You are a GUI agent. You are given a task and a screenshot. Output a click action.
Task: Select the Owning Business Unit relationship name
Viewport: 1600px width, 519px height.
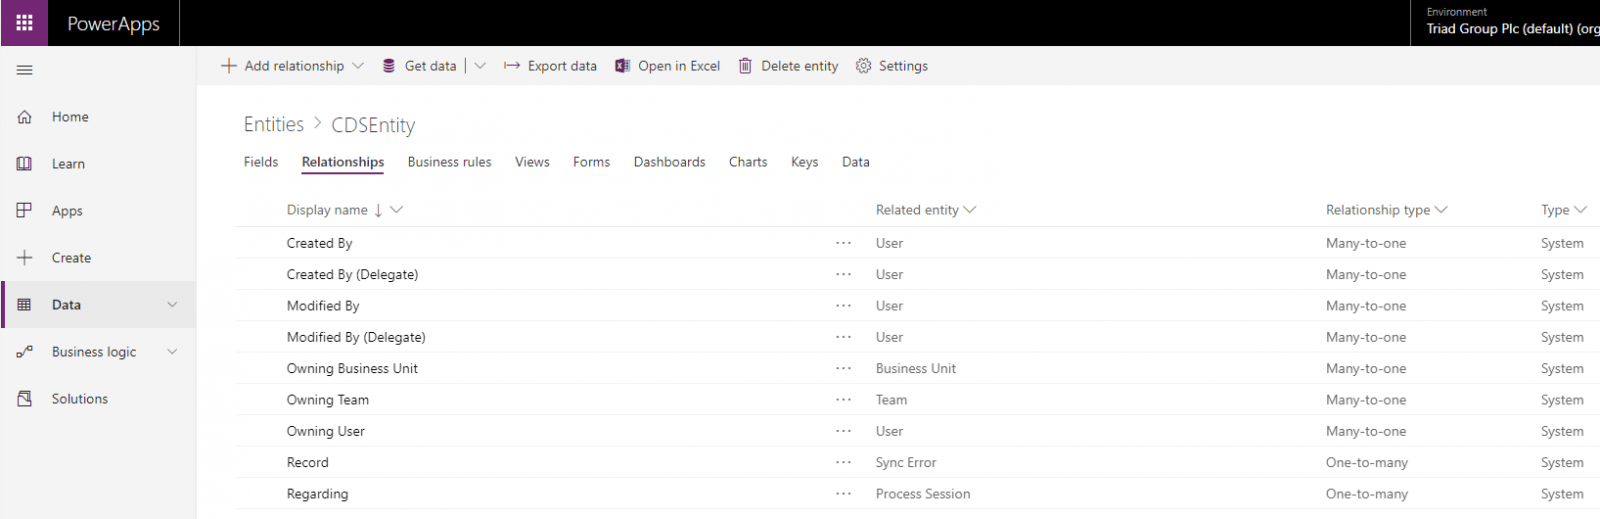[352, 368]
